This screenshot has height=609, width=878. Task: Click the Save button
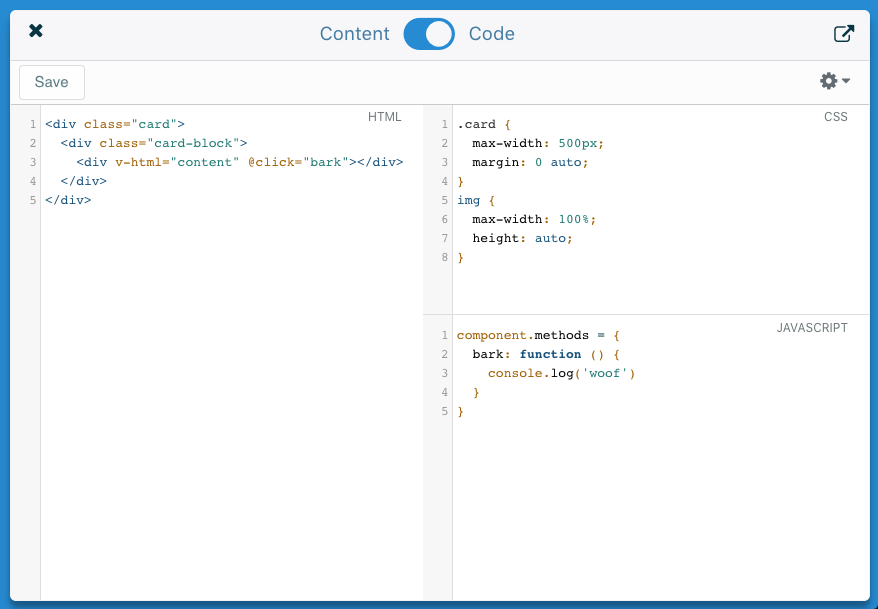click(x=52, y=82)
